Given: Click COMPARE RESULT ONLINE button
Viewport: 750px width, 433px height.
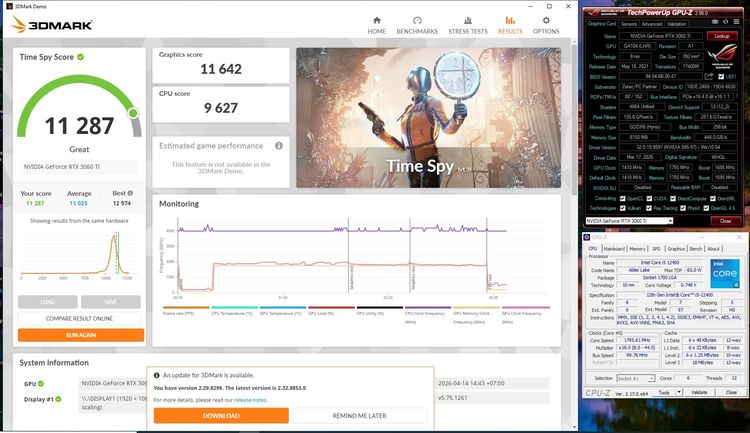Looking at the screenshot, I should 79,318.
